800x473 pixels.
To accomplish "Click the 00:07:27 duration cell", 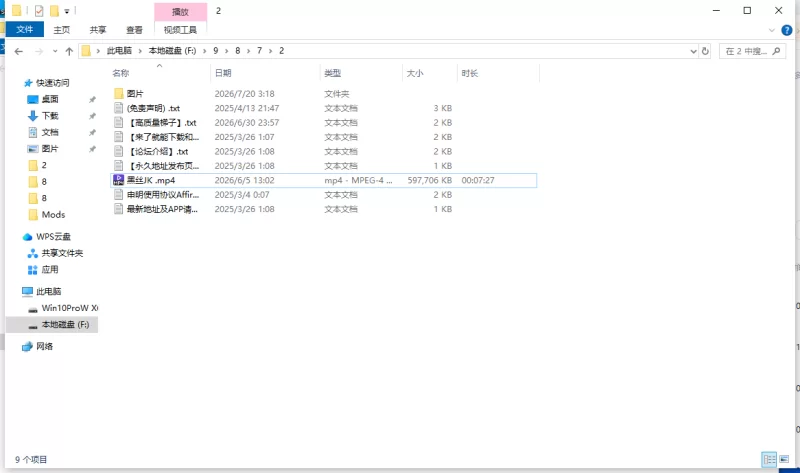I will (x=478, y=180).
